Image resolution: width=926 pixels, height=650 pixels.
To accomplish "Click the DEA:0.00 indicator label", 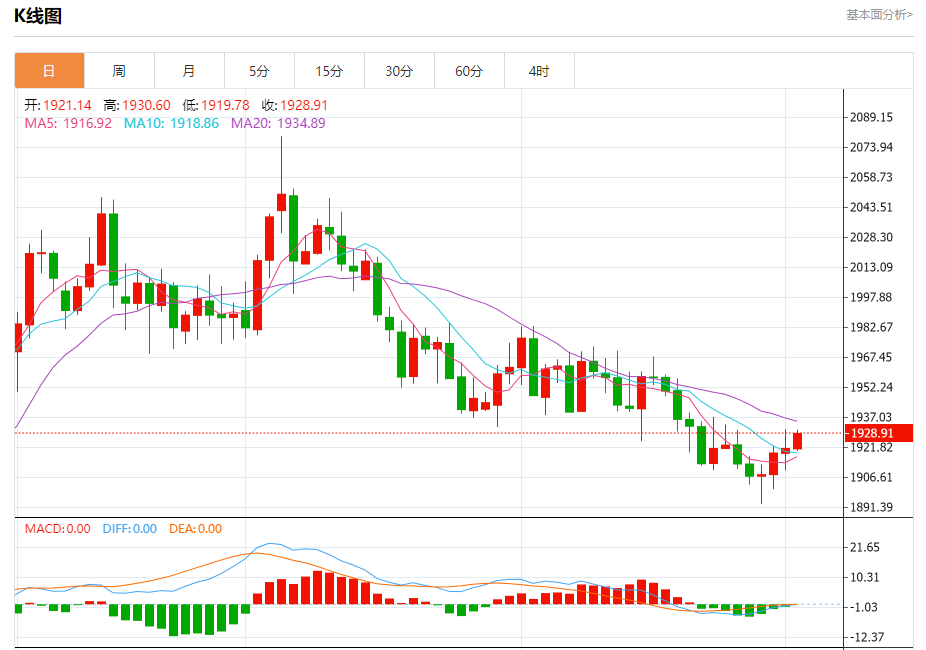I will (x=195, y=529).
